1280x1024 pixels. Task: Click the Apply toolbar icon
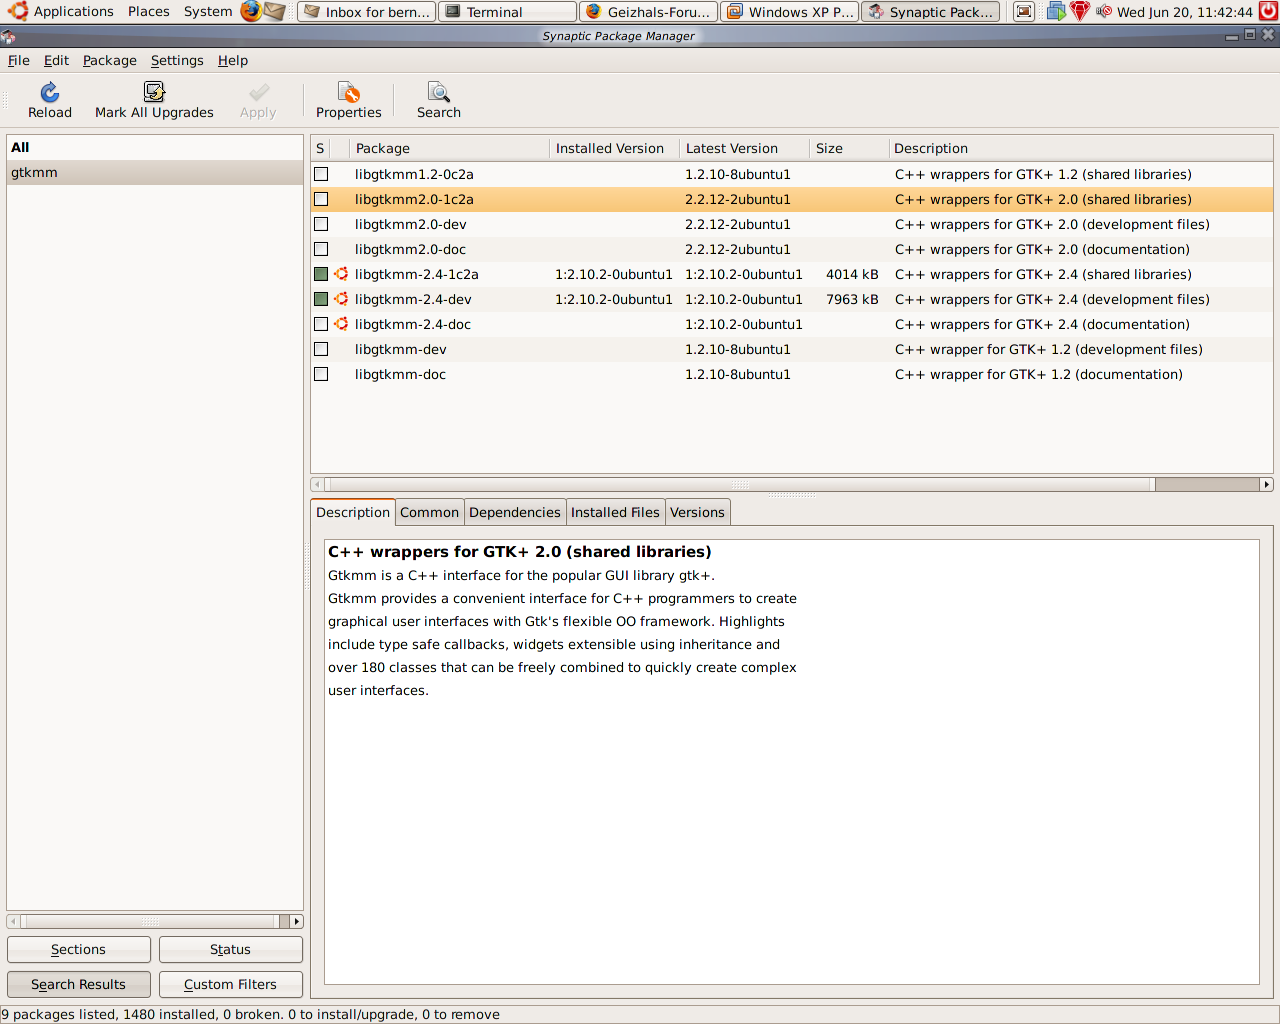tap(259, 92)
